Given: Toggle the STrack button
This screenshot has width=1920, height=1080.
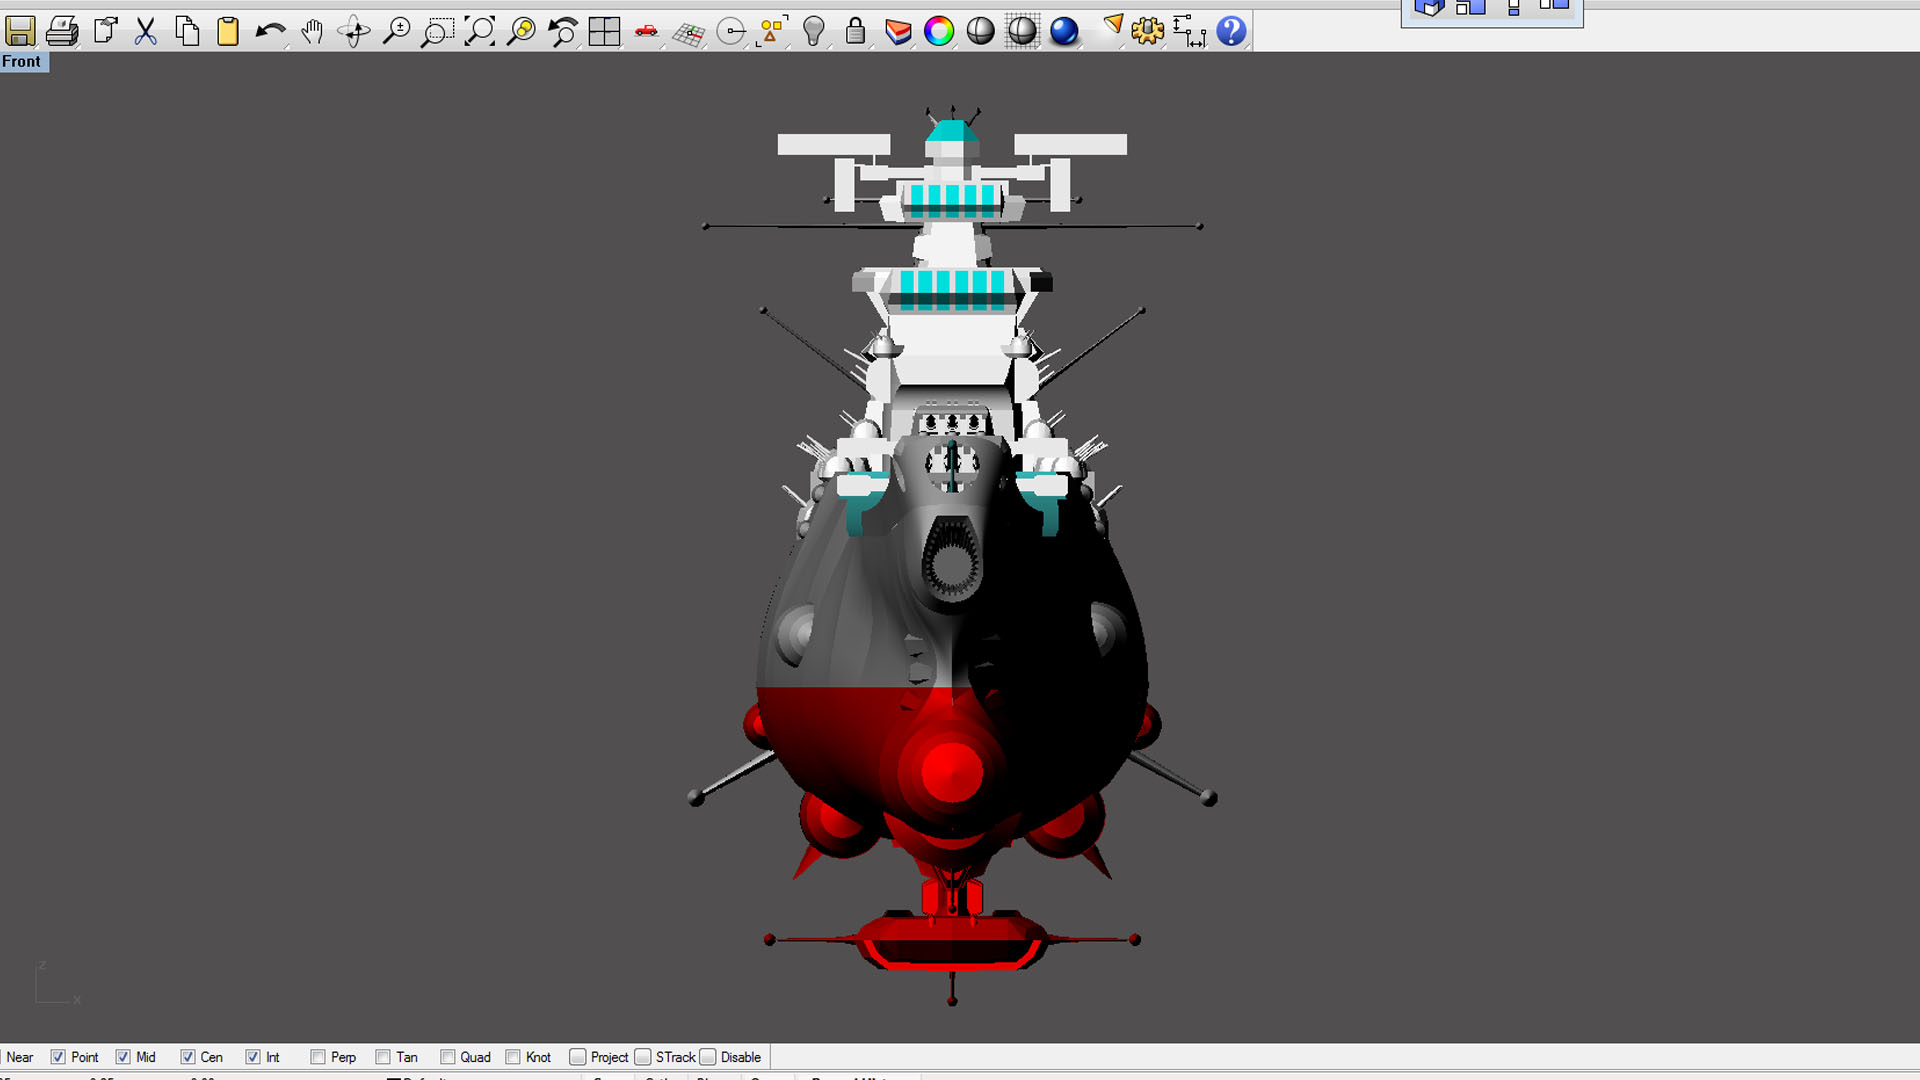Looking at the screenshot, I should pyautogui.click(x=643, y=1057).
